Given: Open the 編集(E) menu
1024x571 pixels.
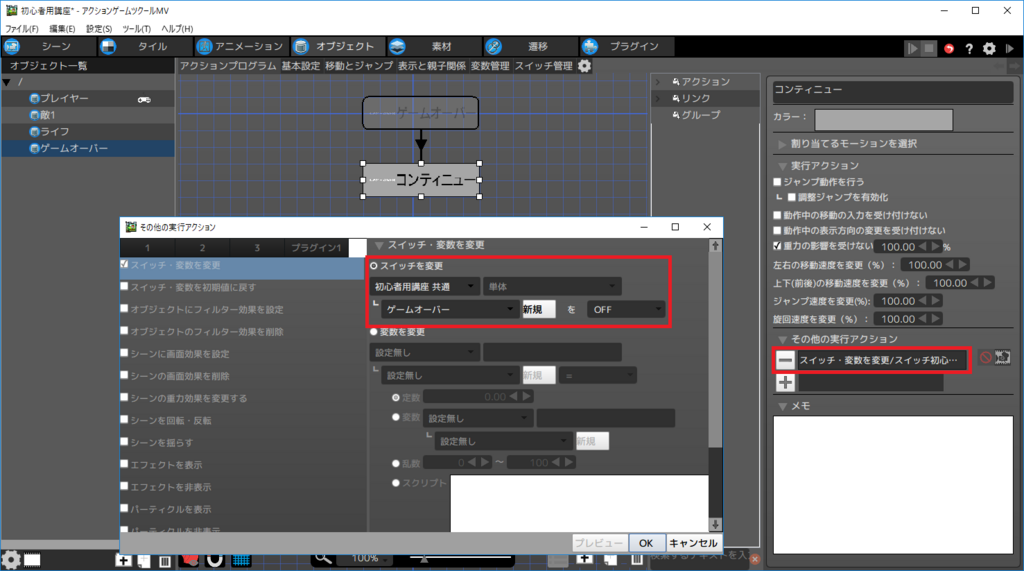Looking at the screenshot, I should coord(62,29).
